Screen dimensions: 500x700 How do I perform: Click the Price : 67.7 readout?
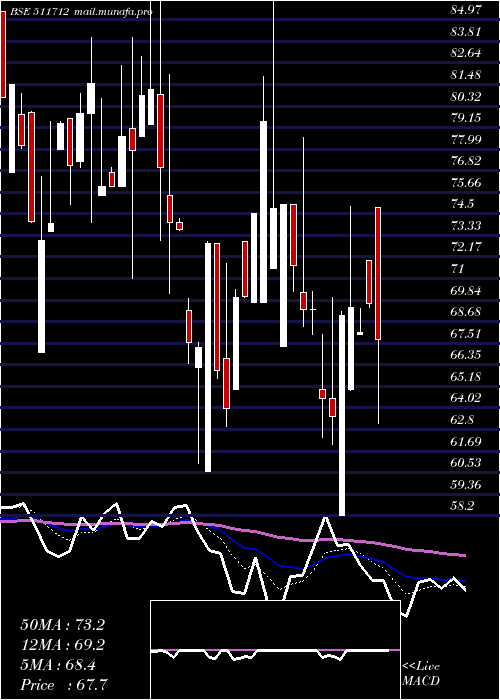click(x=64, y=685)
